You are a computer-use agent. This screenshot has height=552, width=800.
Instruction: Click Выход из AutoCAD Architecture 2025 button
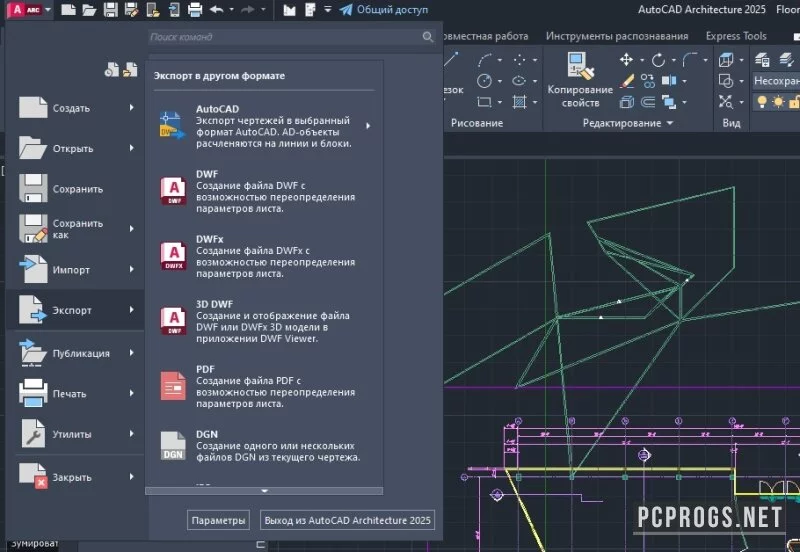(x=347, y=520)
